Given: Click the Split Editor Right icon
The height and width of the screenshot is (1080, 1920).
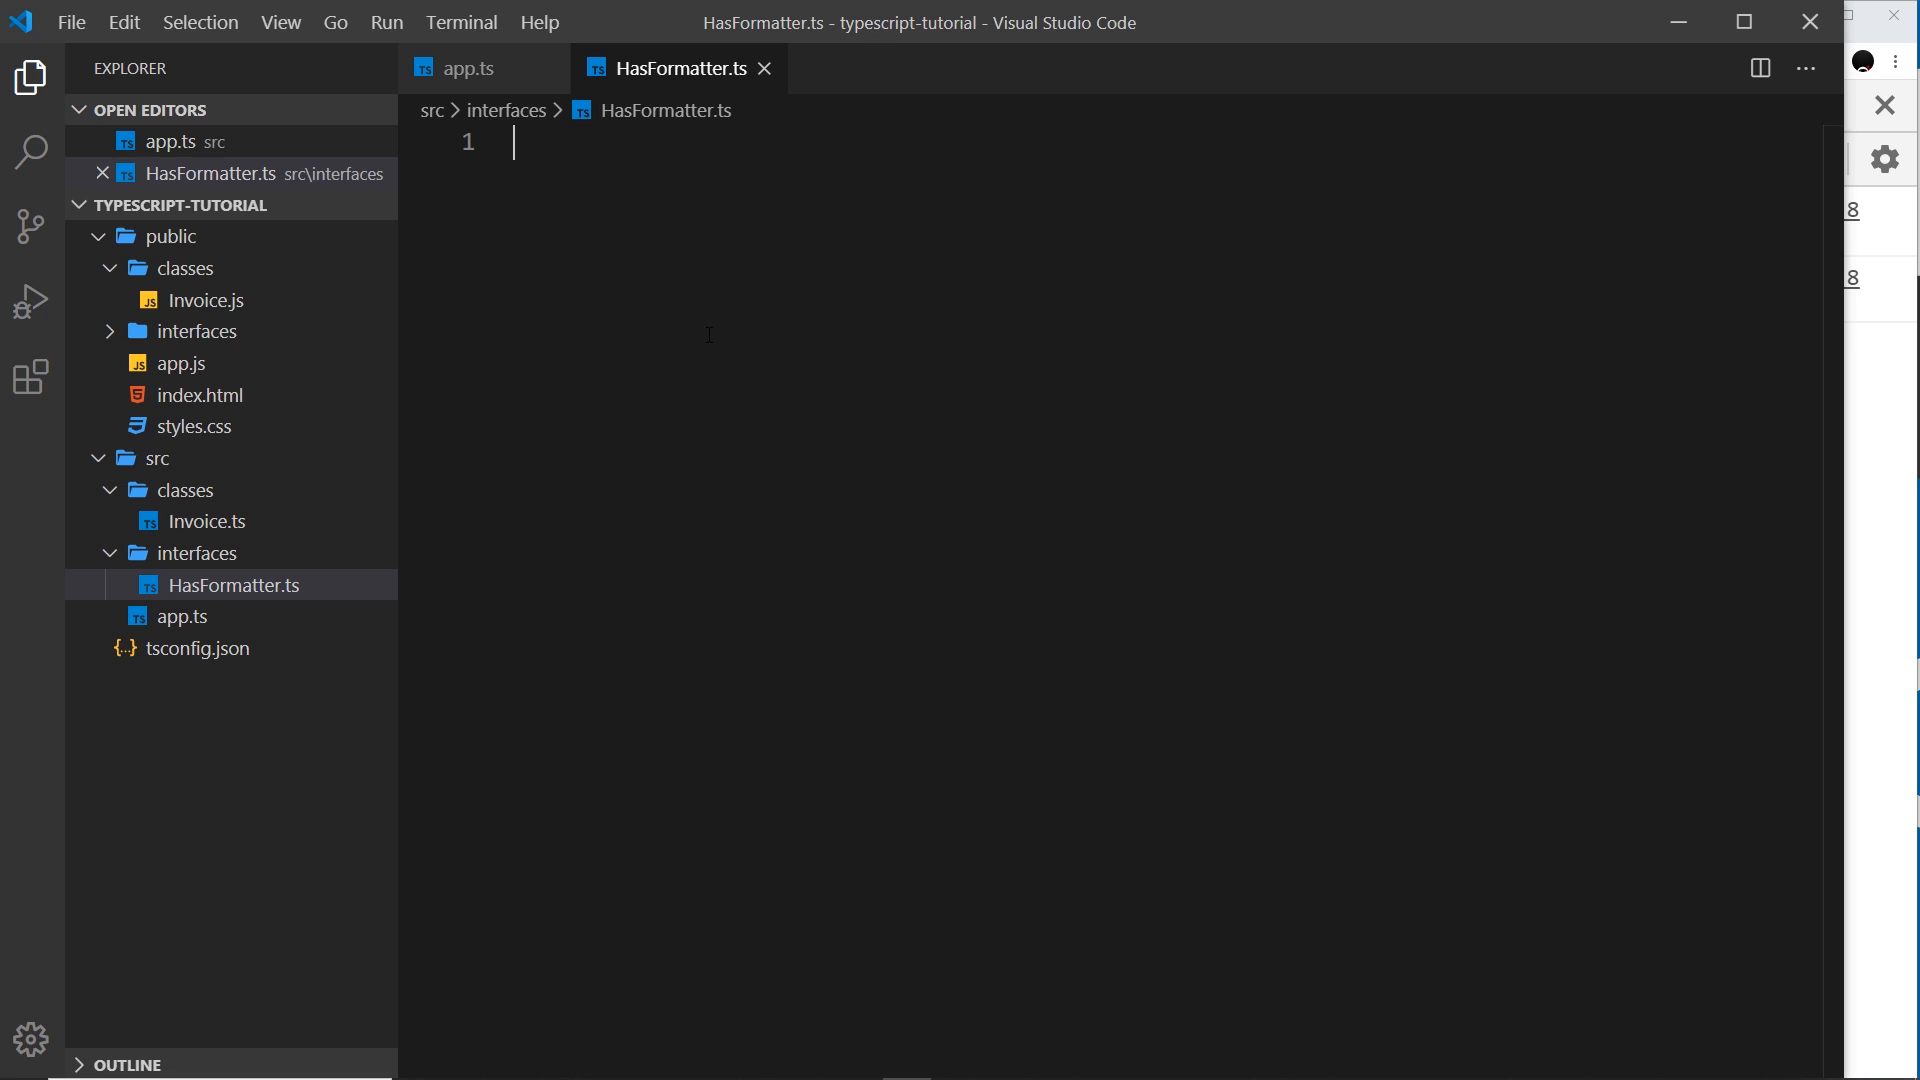Looking at the screenshot, I should click(x=1760, y=68).
